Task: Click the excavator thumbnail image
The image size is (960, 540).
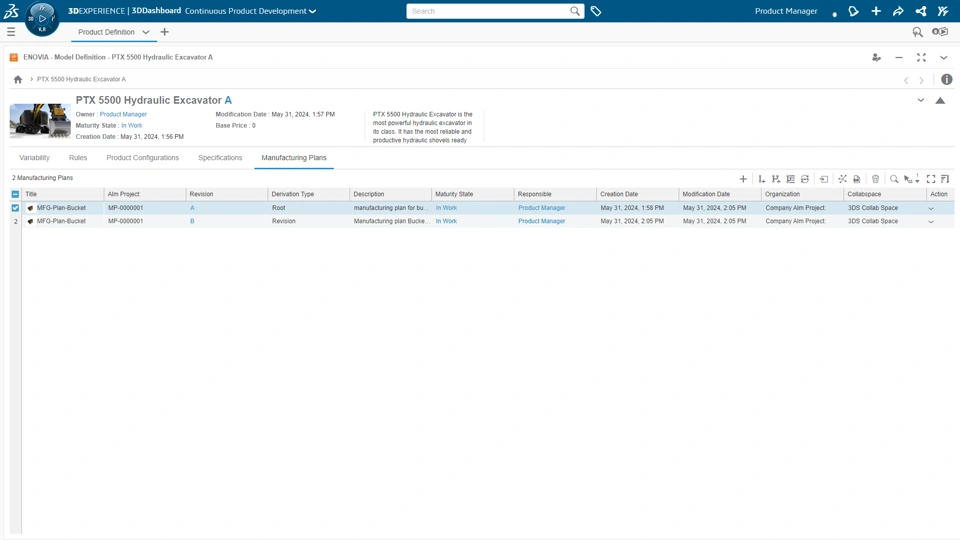Action: [x=40, y=120]
